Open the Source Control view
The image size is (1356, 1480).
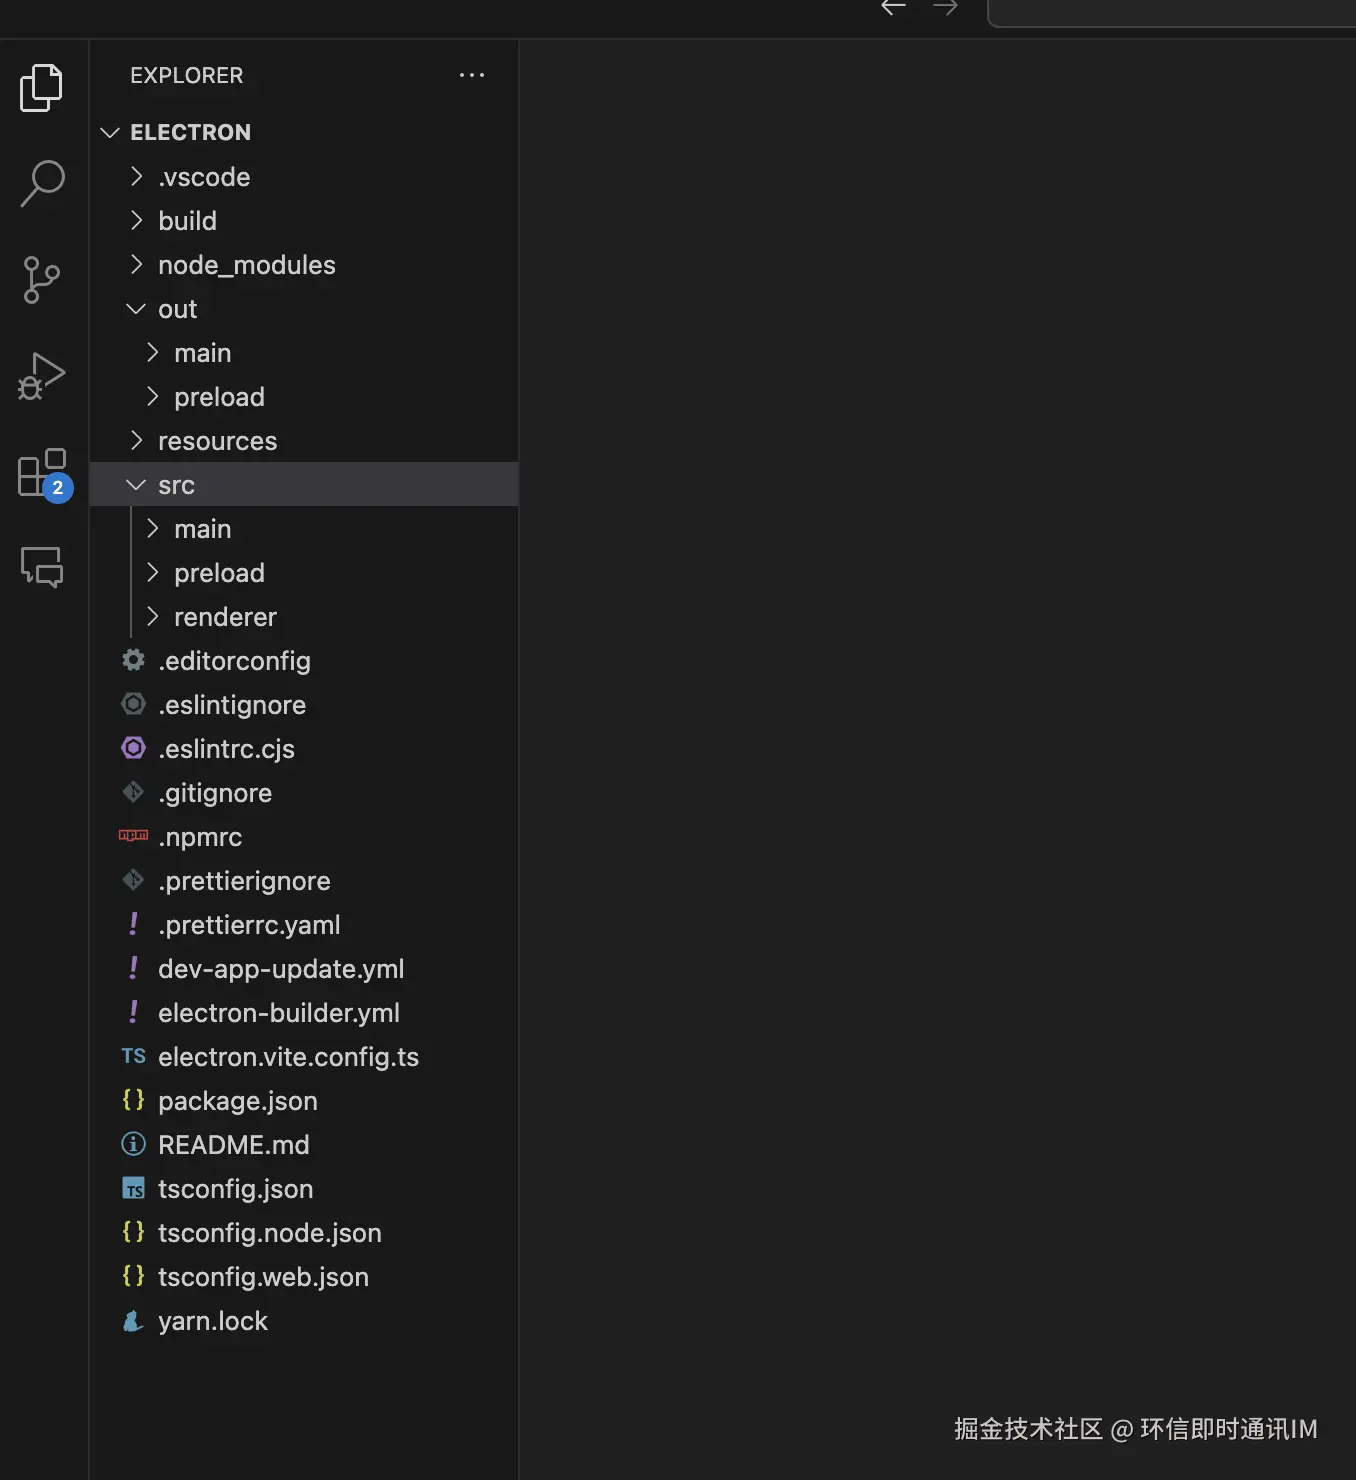pos(41,280)
